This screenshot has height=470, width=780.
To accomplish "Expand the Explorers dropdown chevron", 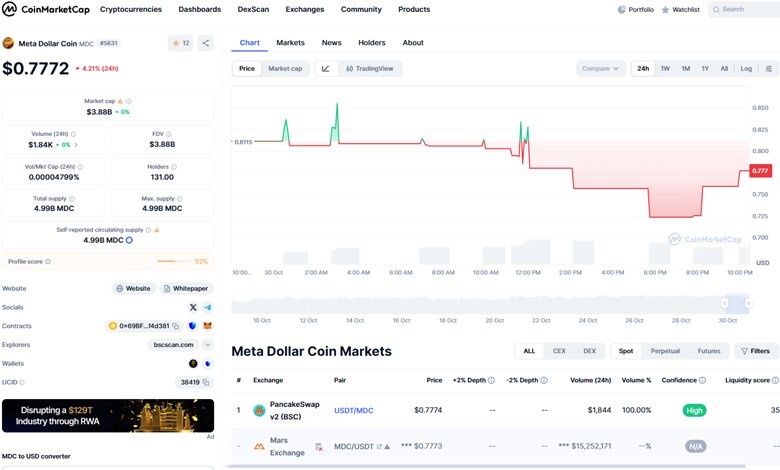I will [208, 345].
